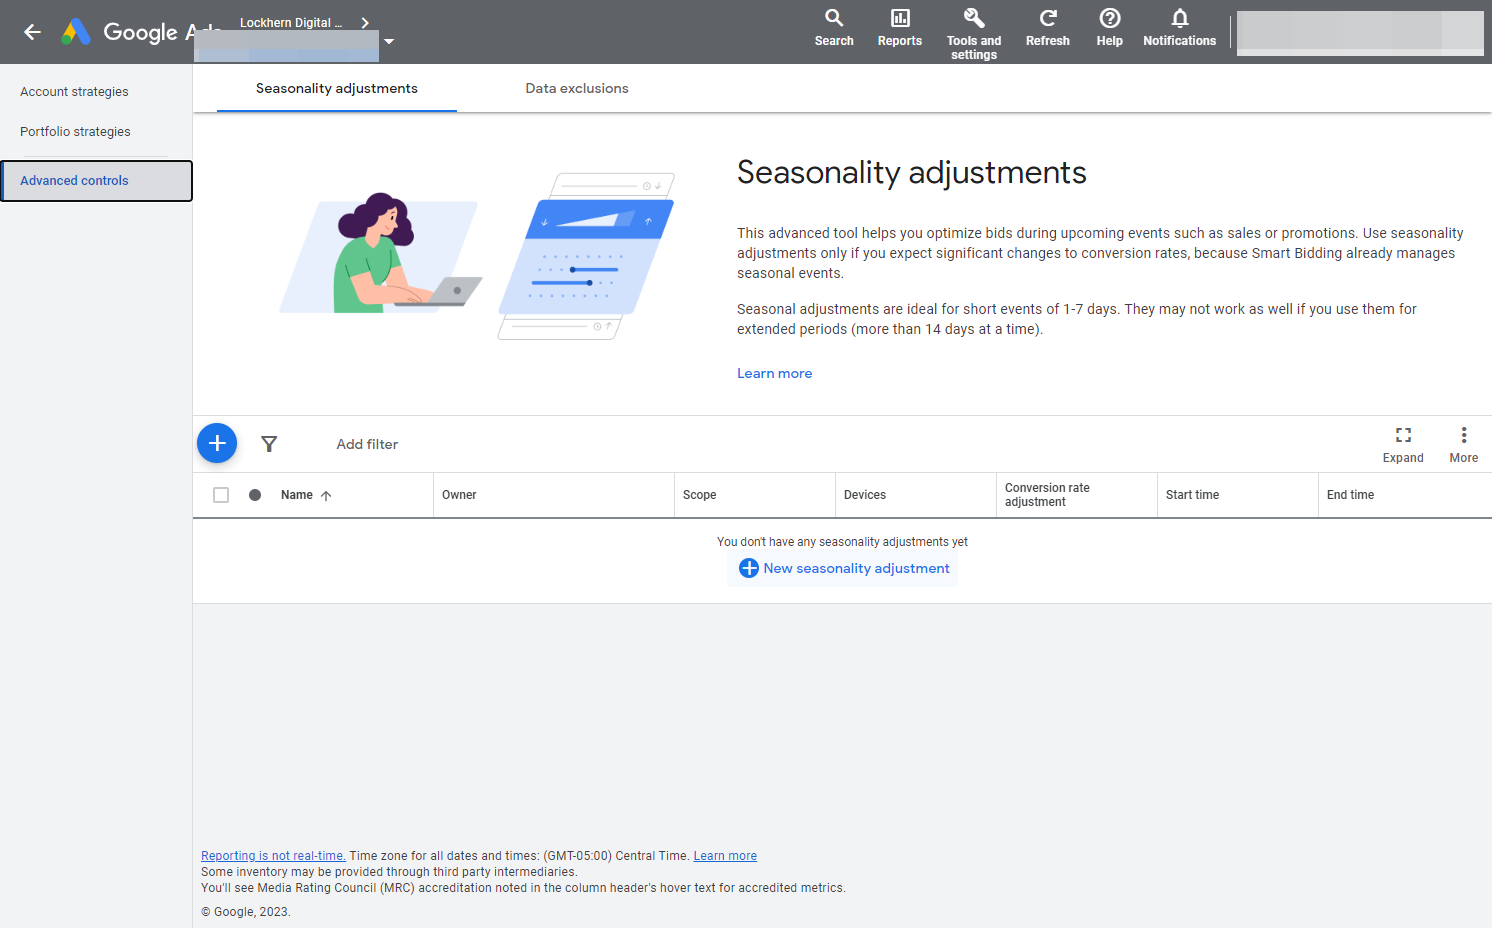The image size is (1492, 928).
Task: Click the status dot column header
Action: click(255, 495)
